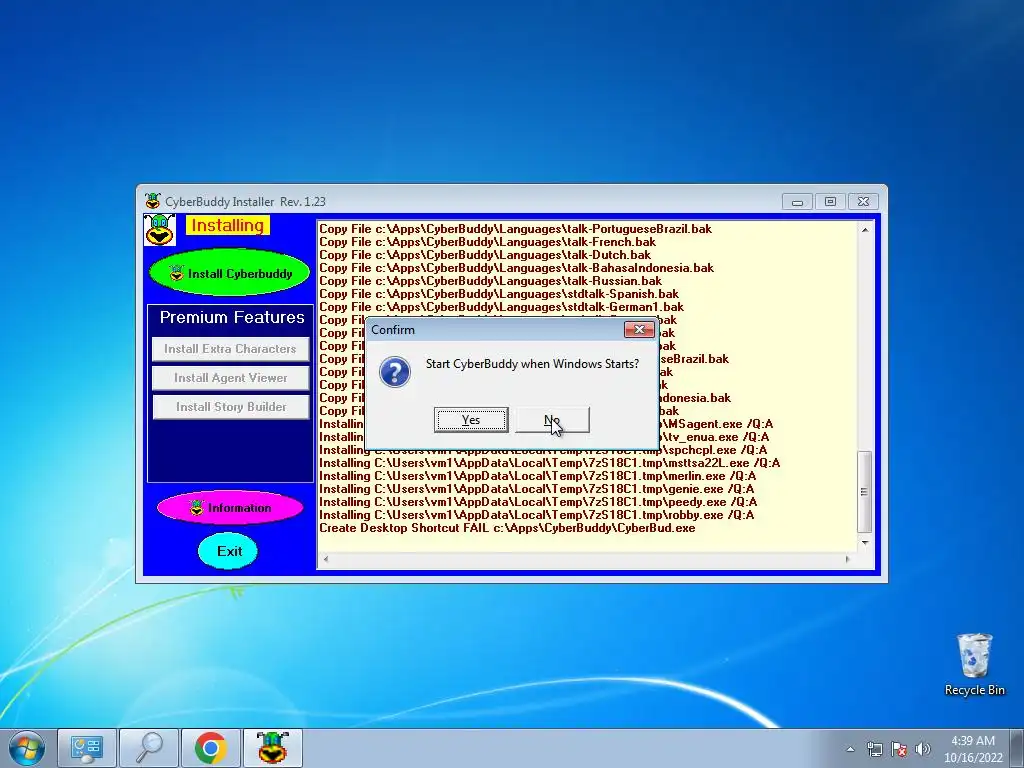Select the Recycle Bin desktop icon
This screenshot has height=768, width=1024.
(974, 665)
